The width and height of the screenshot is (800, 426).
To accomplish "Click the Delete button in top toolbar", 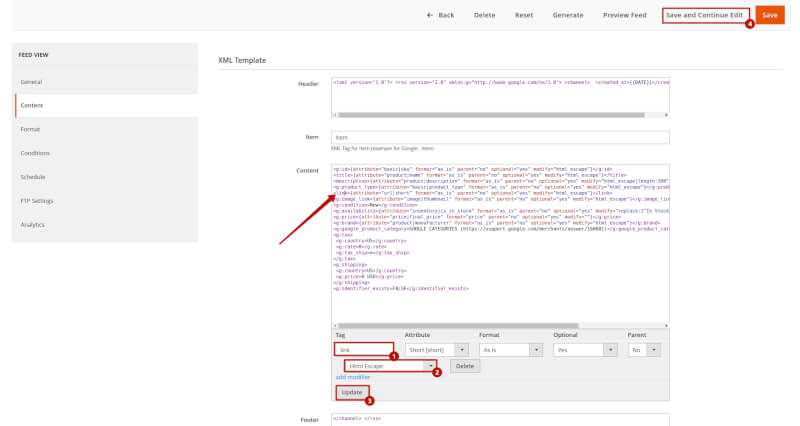I will [484, 15].
